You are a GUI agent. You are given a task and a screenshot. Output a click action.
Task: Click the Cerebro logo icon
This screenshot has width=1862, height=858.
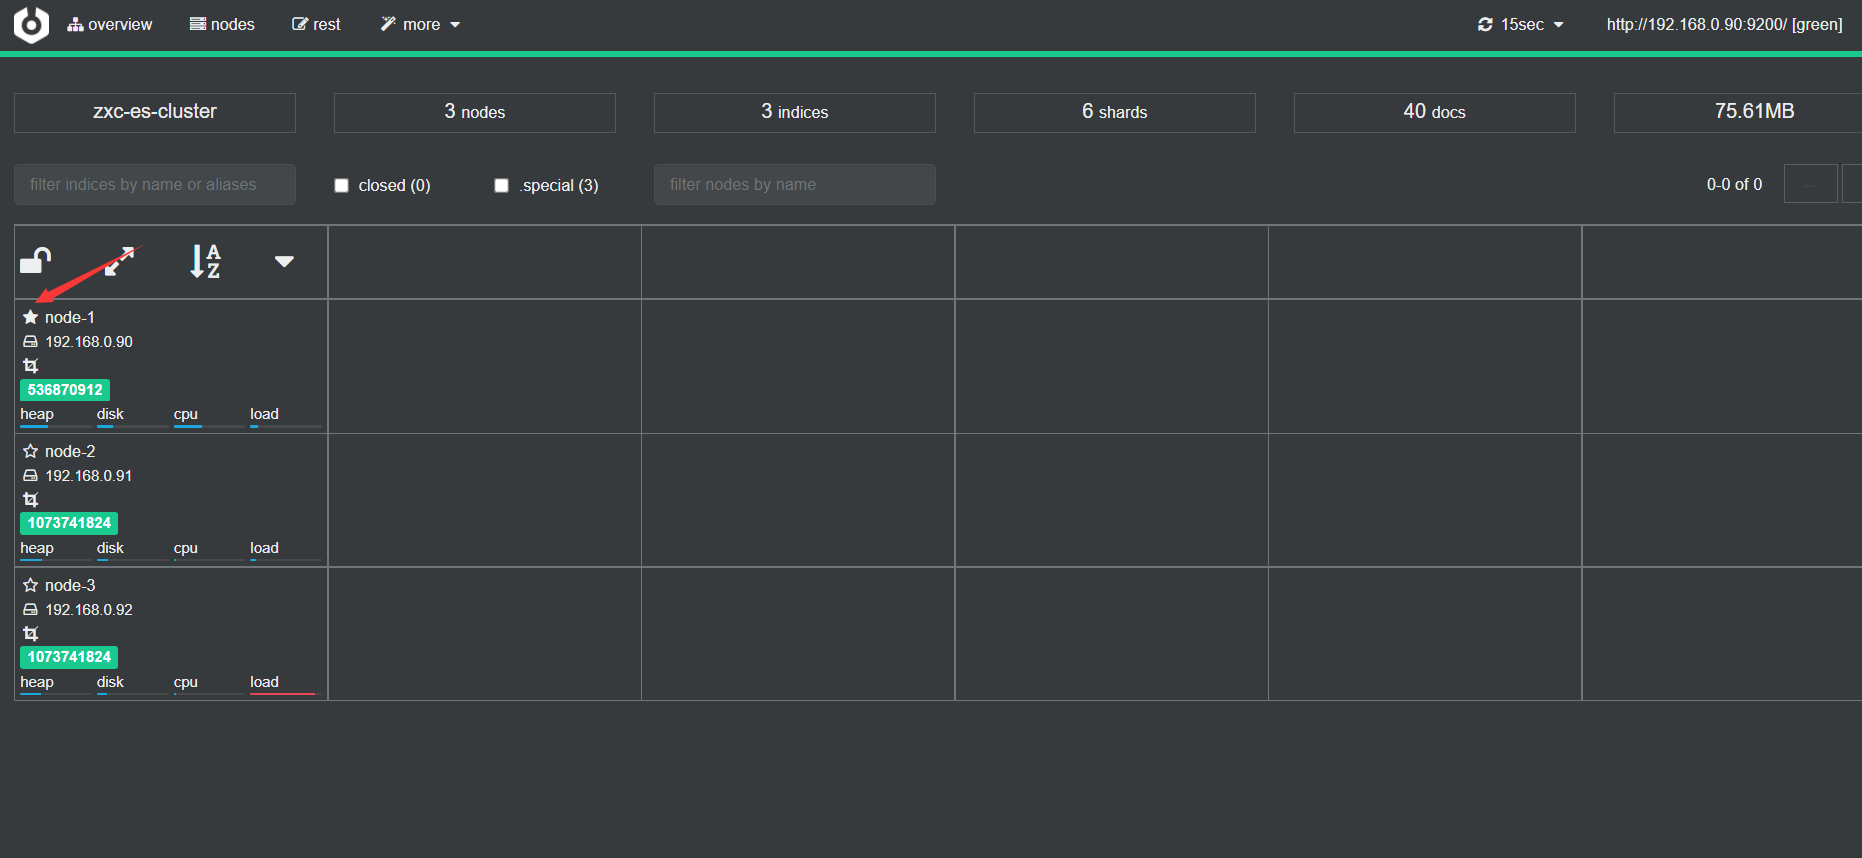(31, 24)
